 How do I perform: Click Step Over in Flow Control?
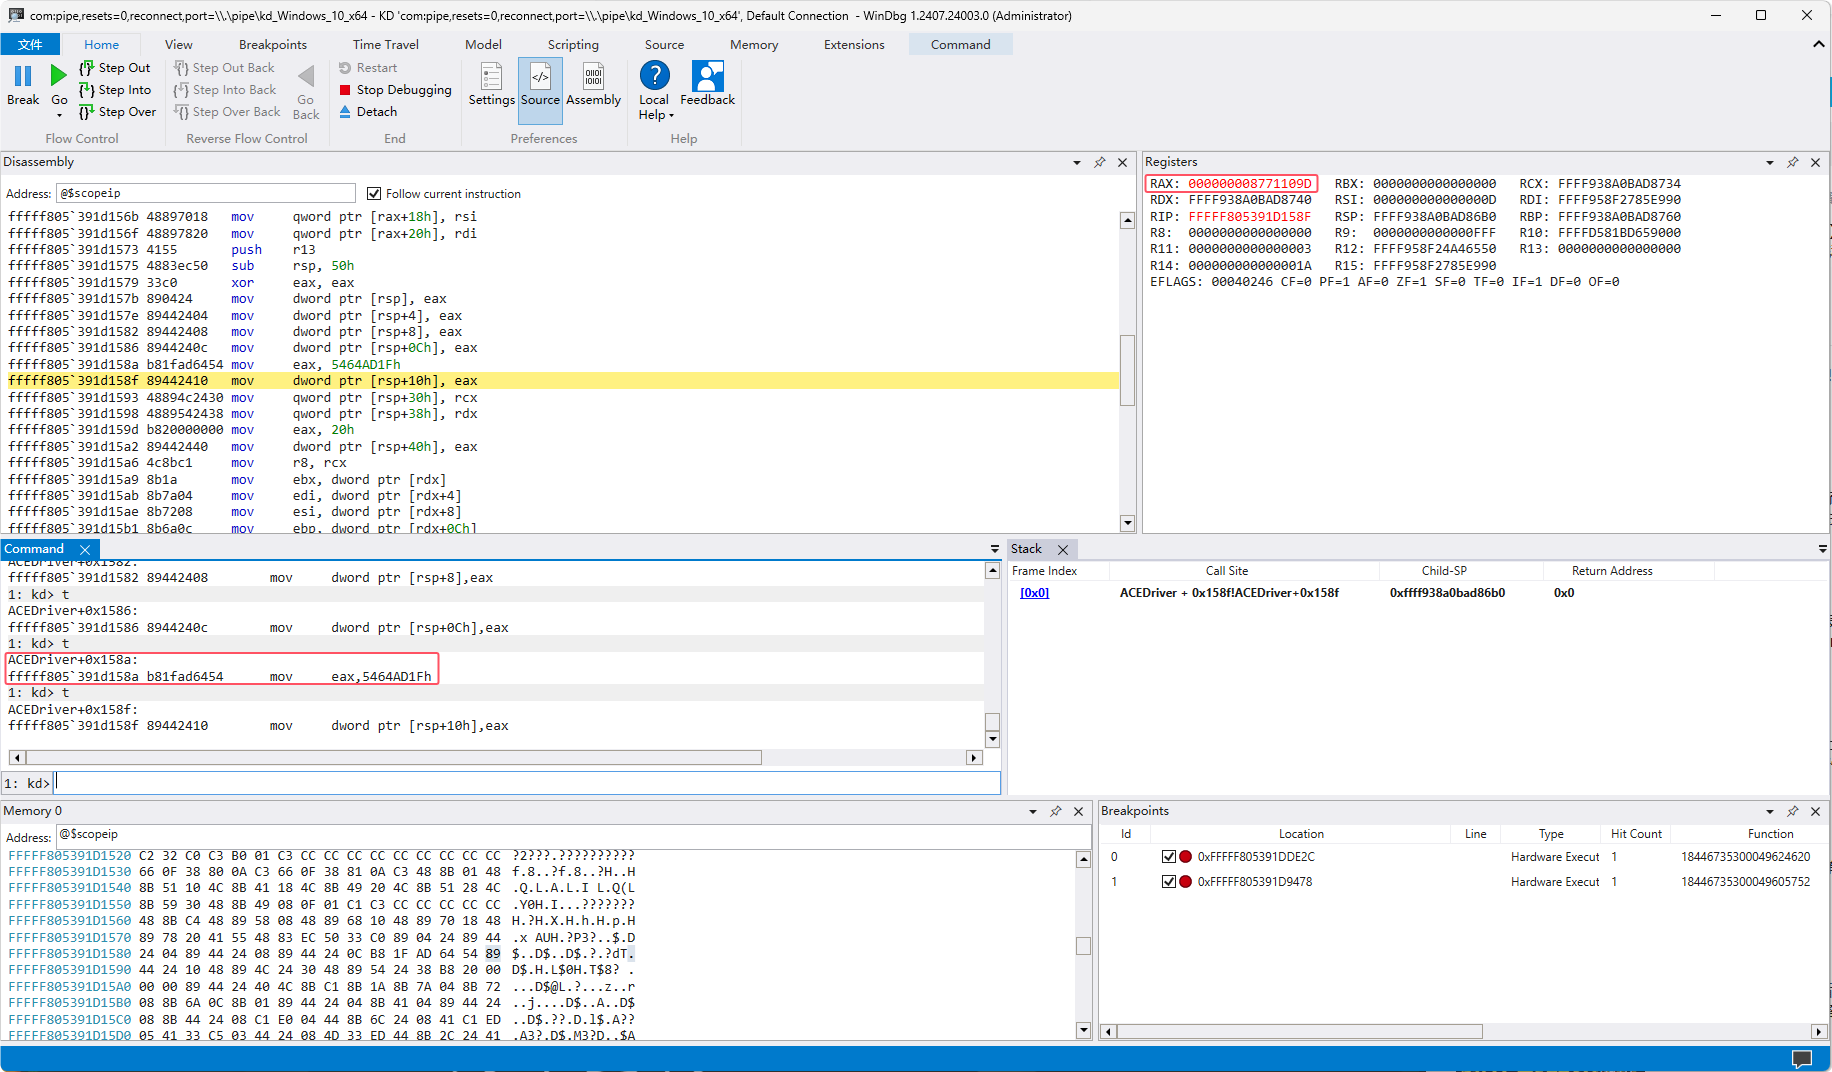pyautogui.click(x=118, y=112)
